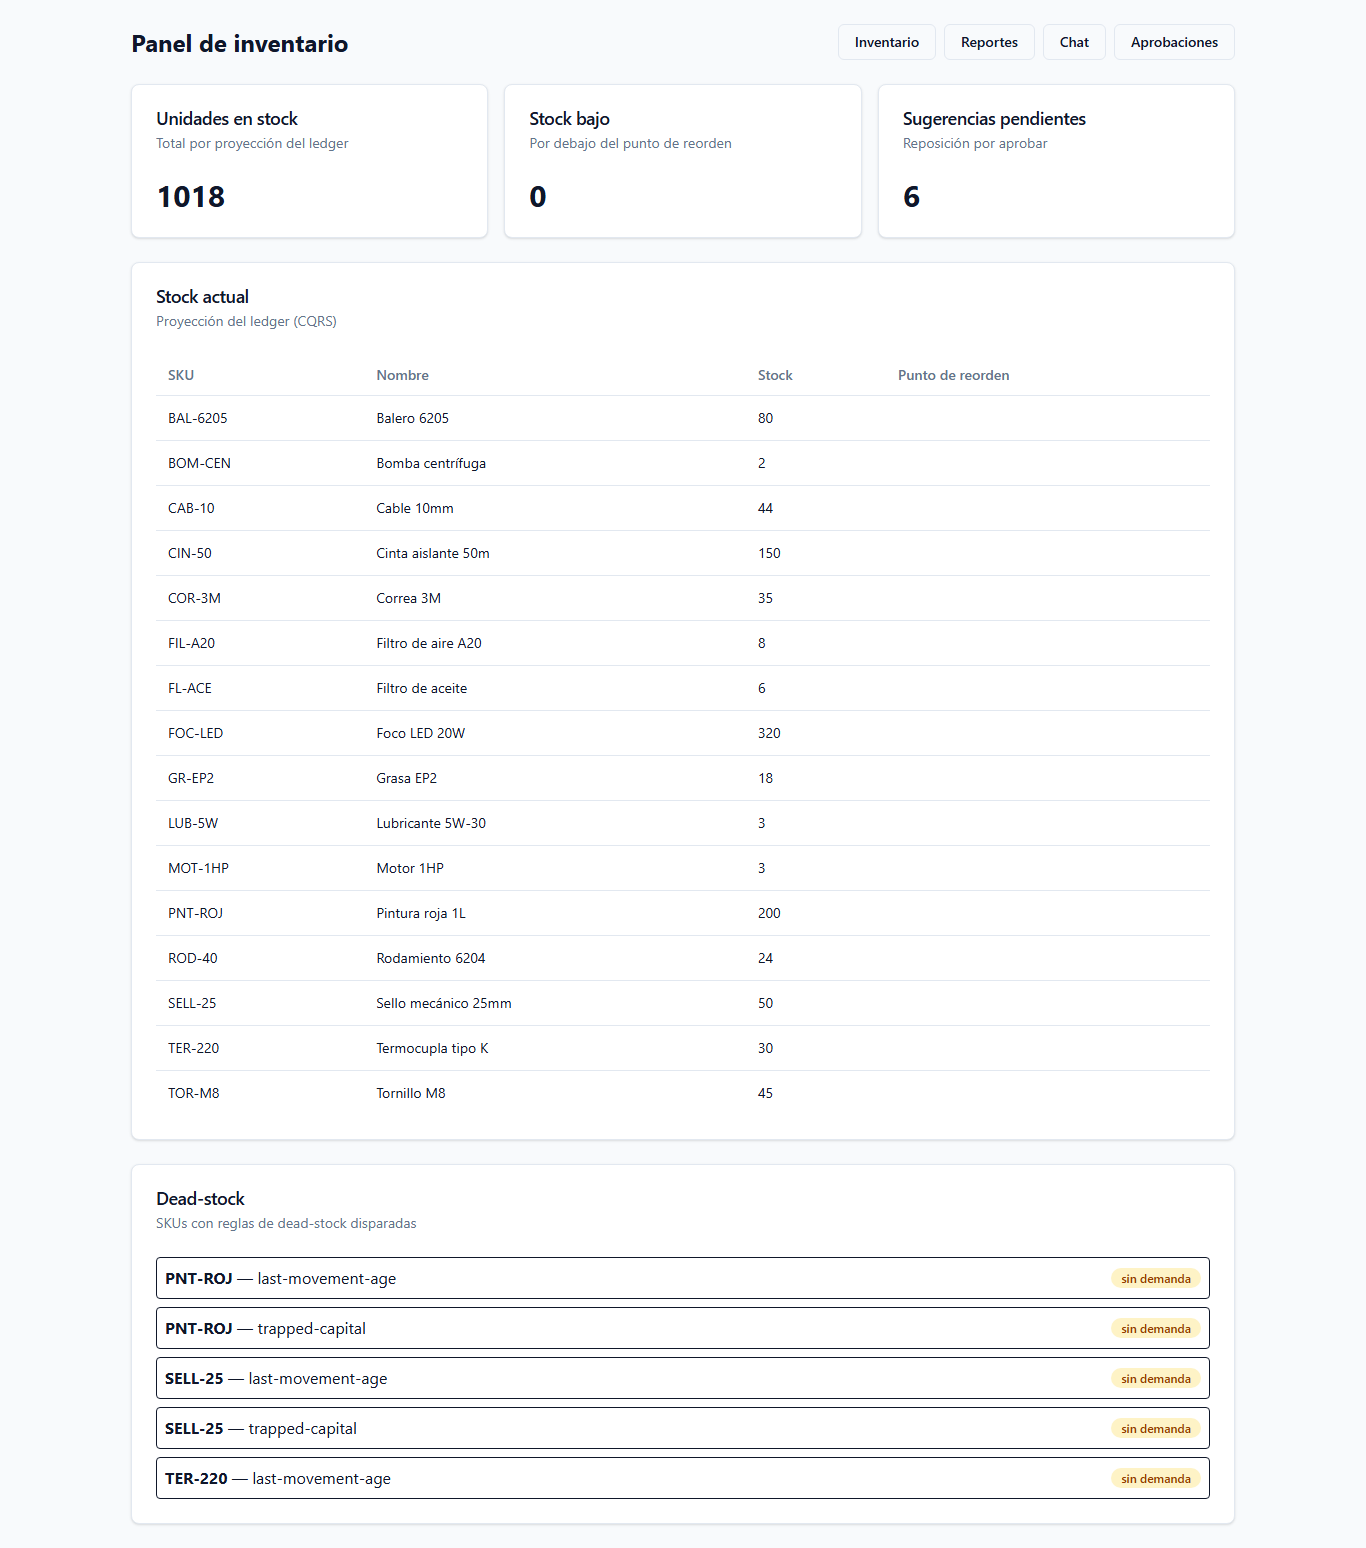Select the TOR-M8 SKU cell
This screenshot has width=1366, height=1548.
(x=194, y=1093)
